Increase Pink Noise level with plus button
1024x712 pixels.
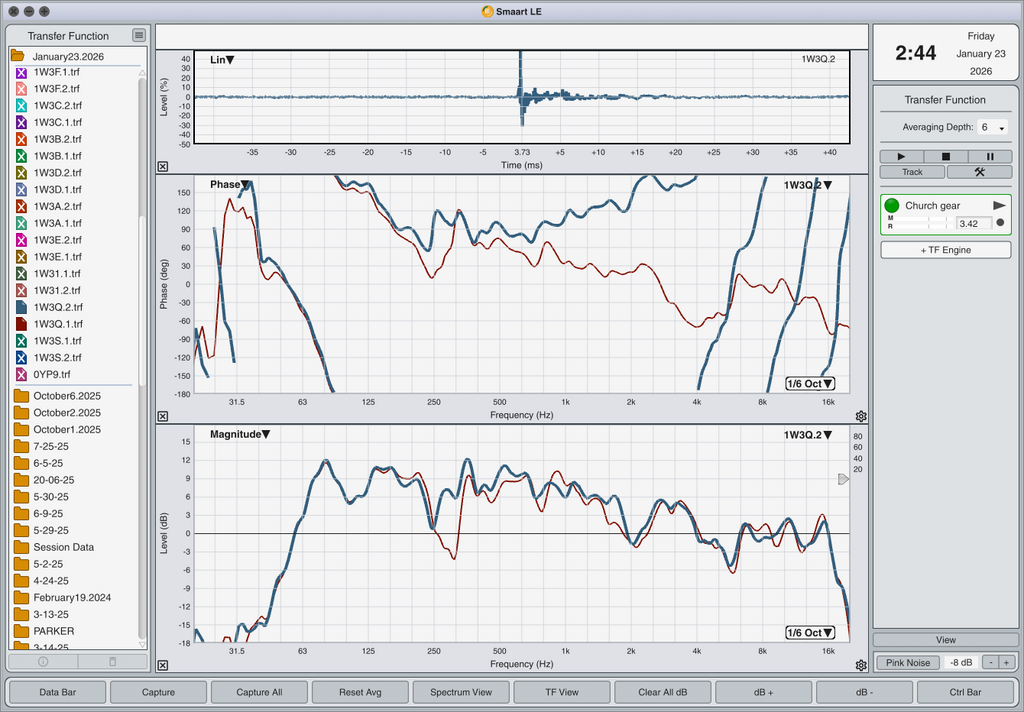point(1005,662)
